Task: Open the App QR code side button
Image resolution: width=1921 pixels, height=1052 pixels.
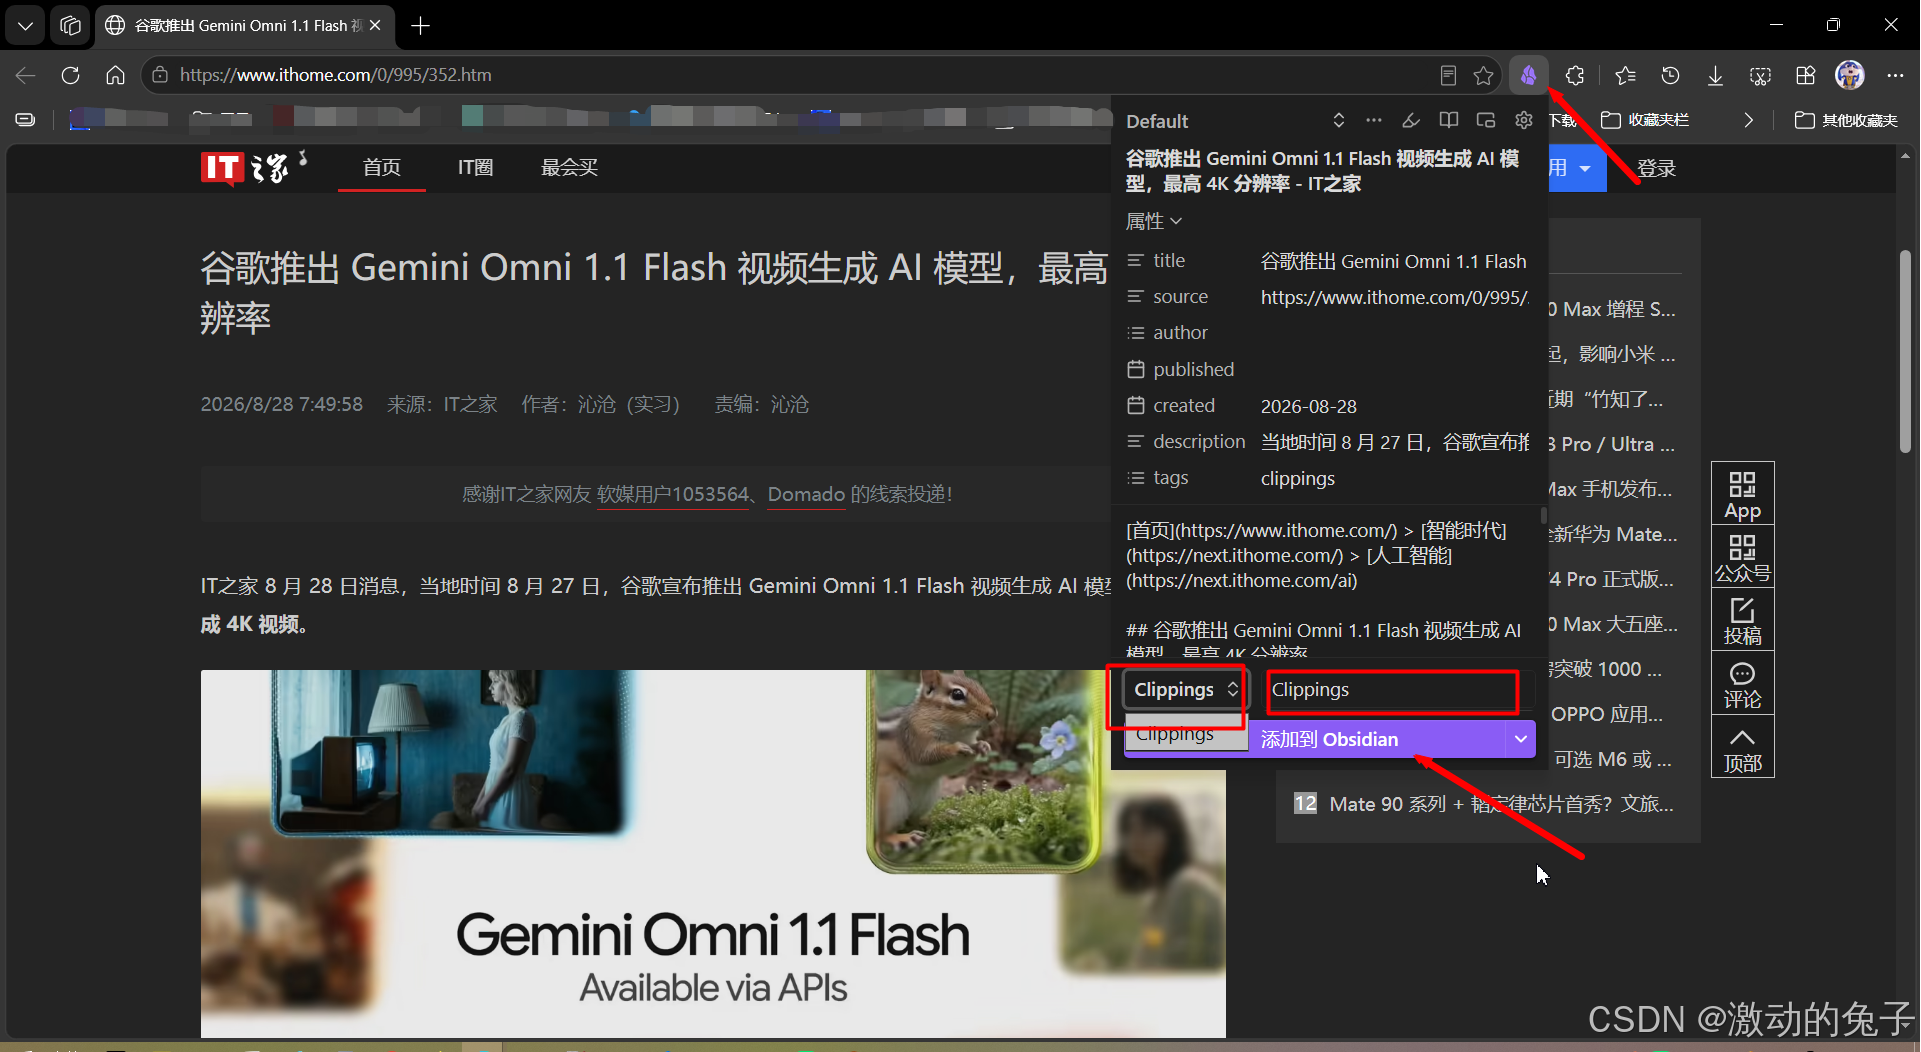Action: point(1742,494)
